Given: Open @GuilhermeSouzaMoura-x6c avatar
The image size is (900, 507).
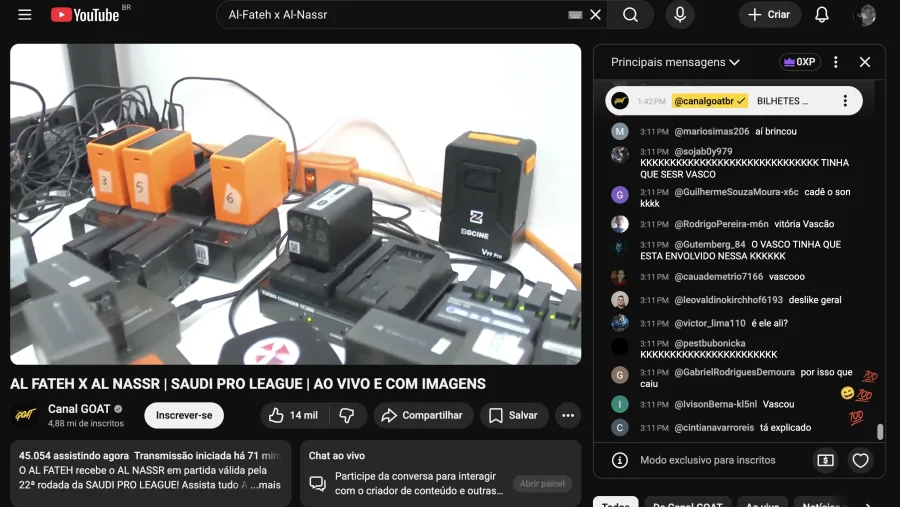Looking at the screenshot, I should point(619,195).
